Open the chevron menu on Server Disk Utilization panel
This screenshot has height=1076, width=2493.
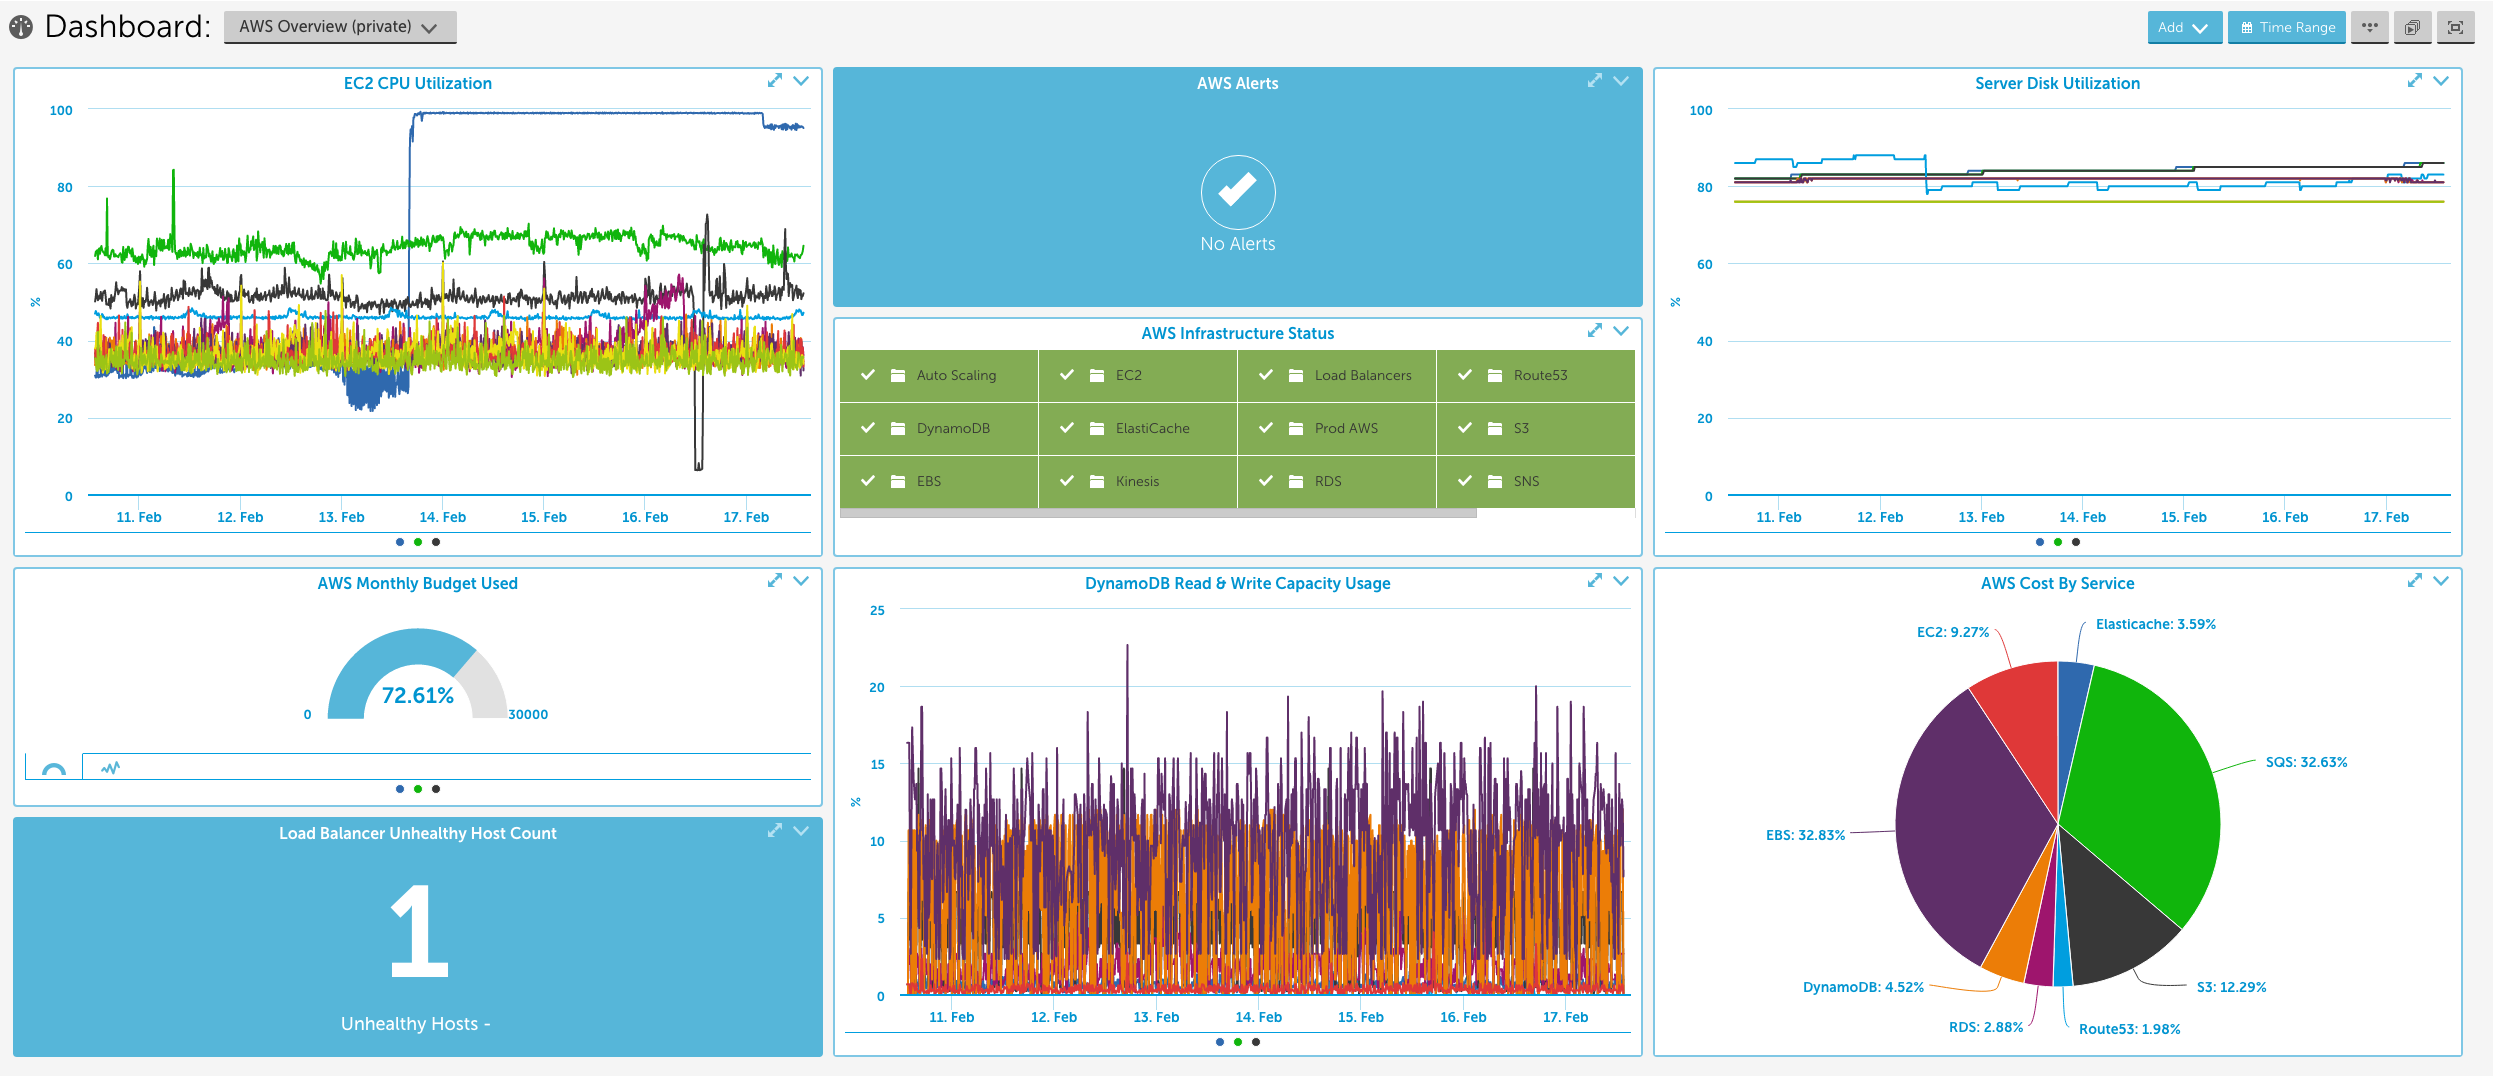click(x=2443, y=81)
